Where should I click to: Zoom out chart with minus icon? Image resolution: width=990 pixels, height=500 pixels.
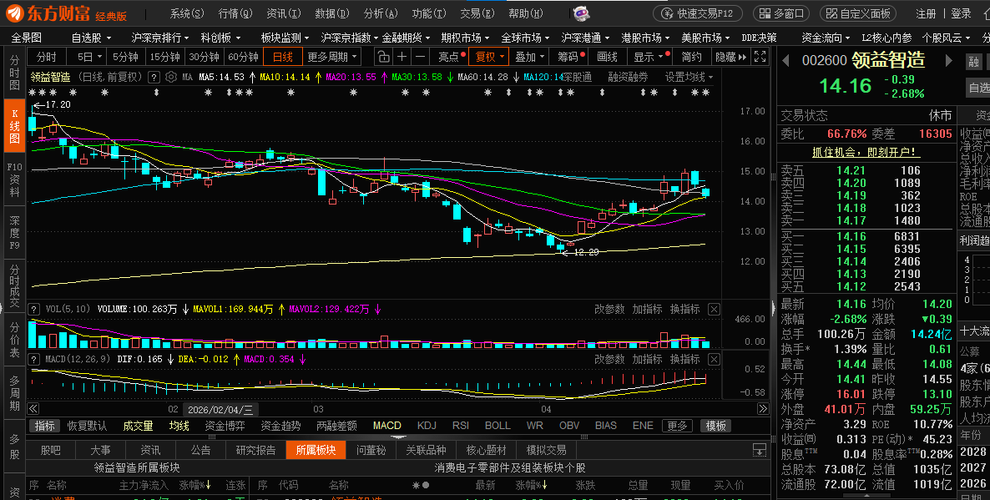point(420,57)
